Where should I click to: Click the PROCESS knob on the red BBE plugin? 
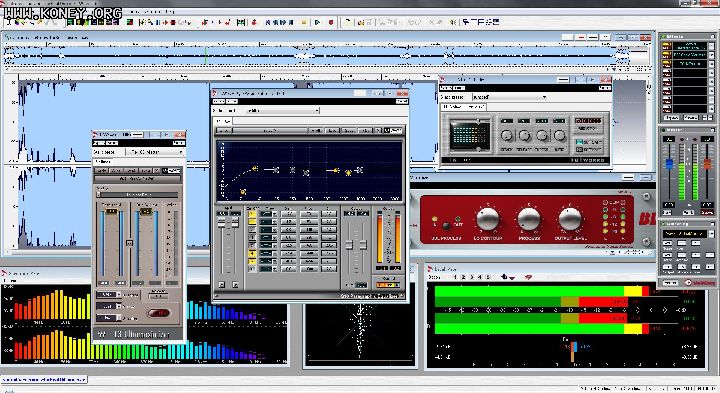(x=529, y=219)
